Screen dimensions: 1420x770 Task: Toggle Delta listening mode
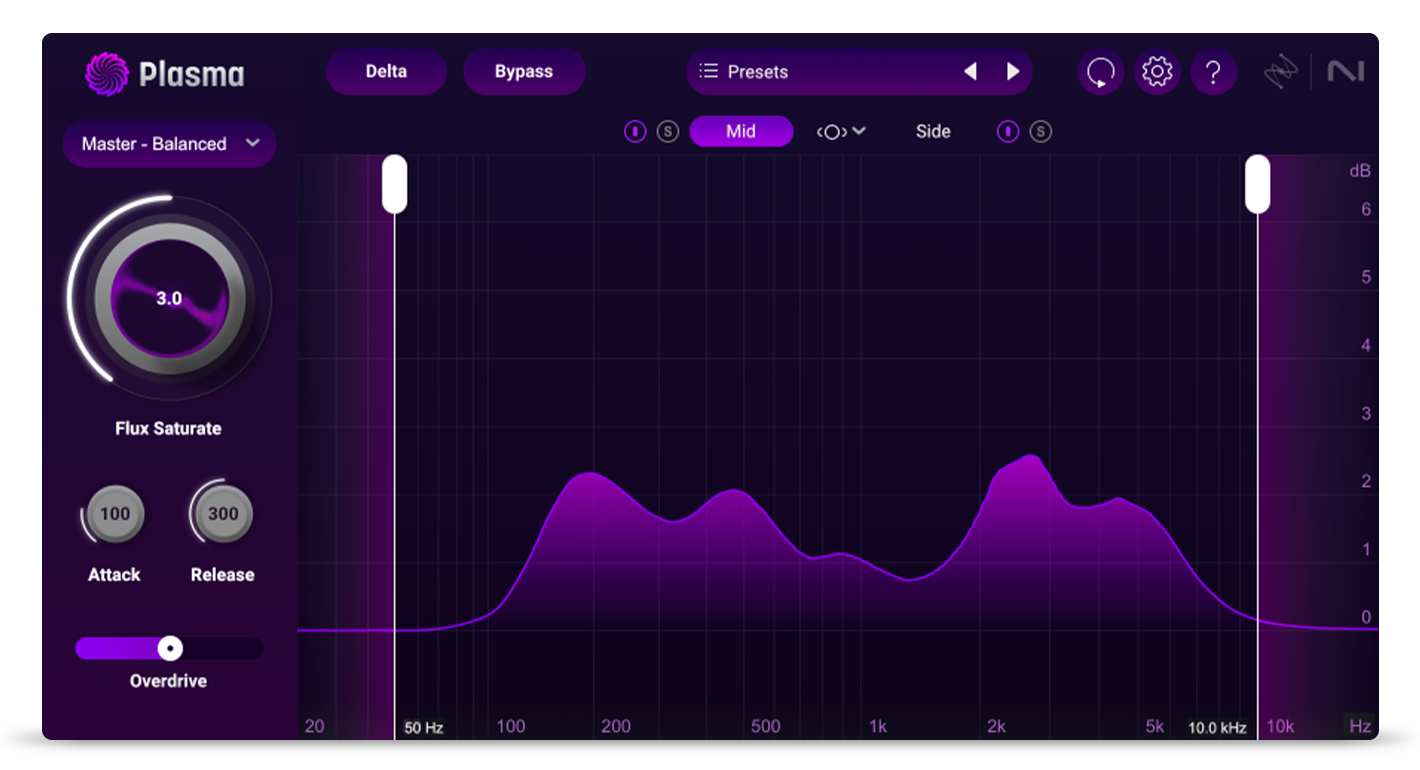386,72
